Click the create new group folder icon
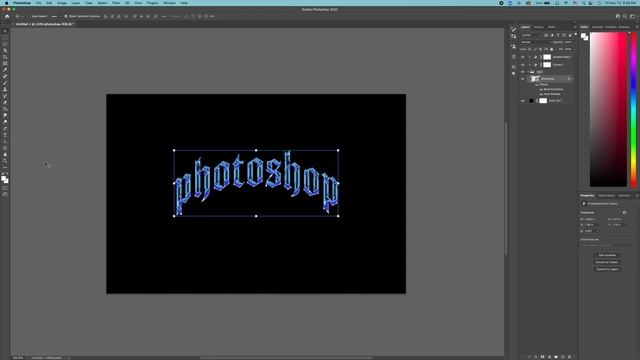 click(556, 357)
